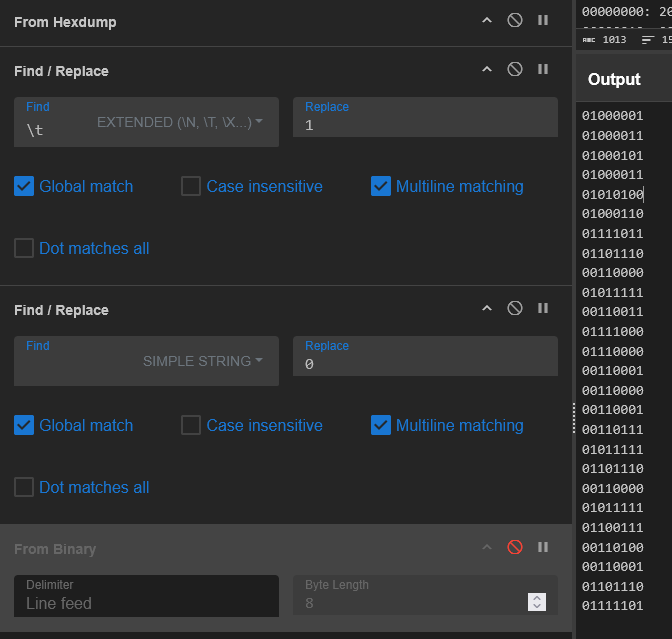Check Dot matches all in upper Find / Replace
The width and height of the screenshot is (672, 639).
point(24,248)
